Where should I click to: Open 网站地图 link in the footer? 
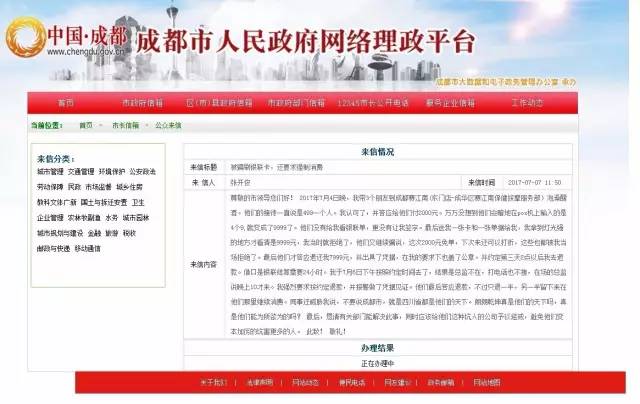coord(487,382)
